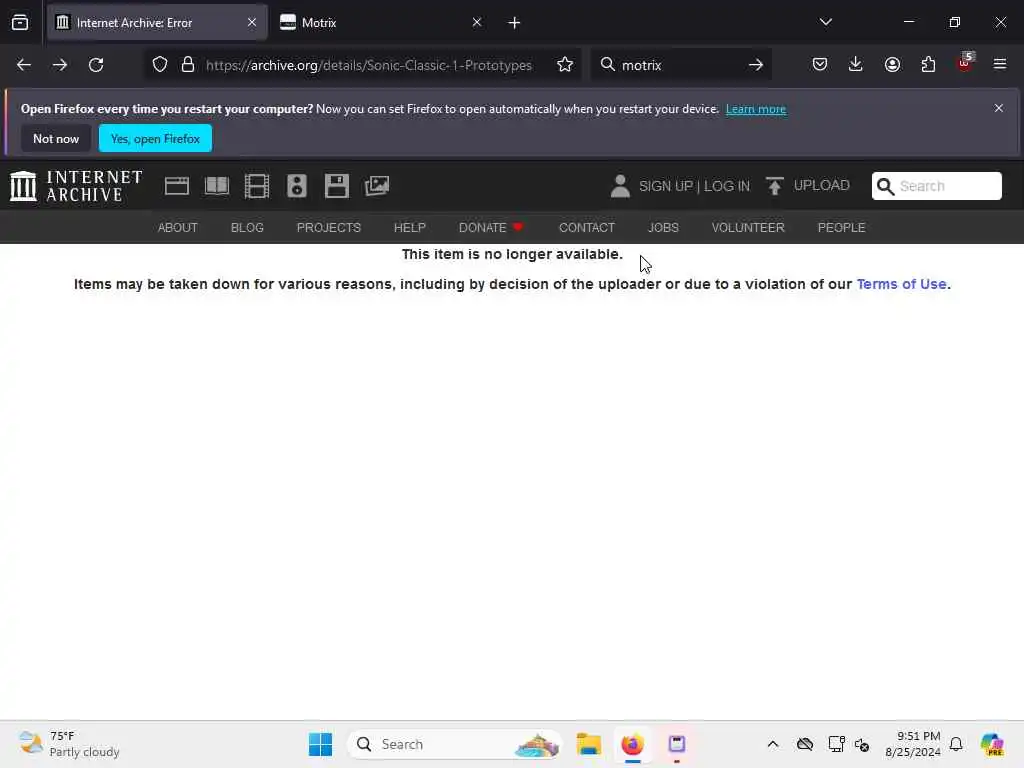Open PEOPLE menu item
The image size is (1024, 768).
[841, 228]
